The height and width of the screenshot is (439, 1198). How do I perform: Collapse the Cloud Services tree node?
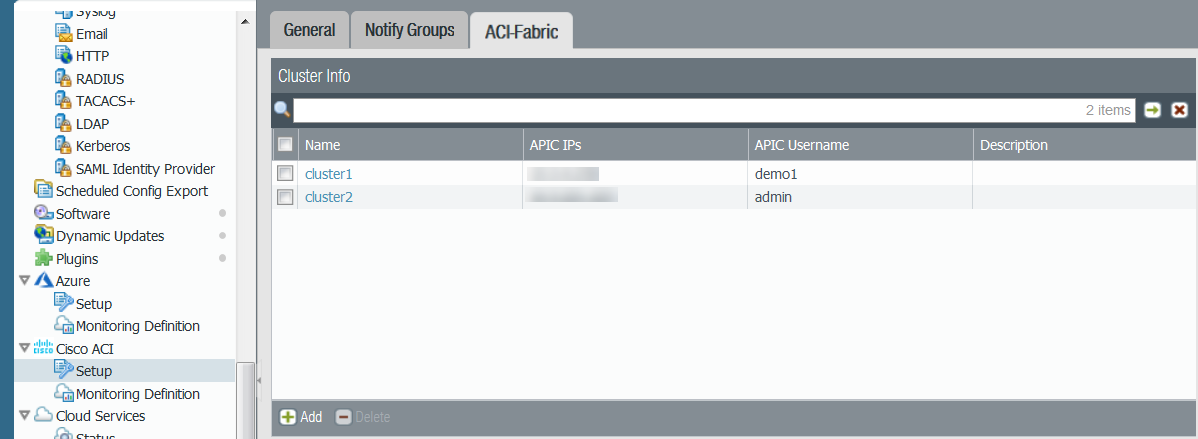(24, 416)
